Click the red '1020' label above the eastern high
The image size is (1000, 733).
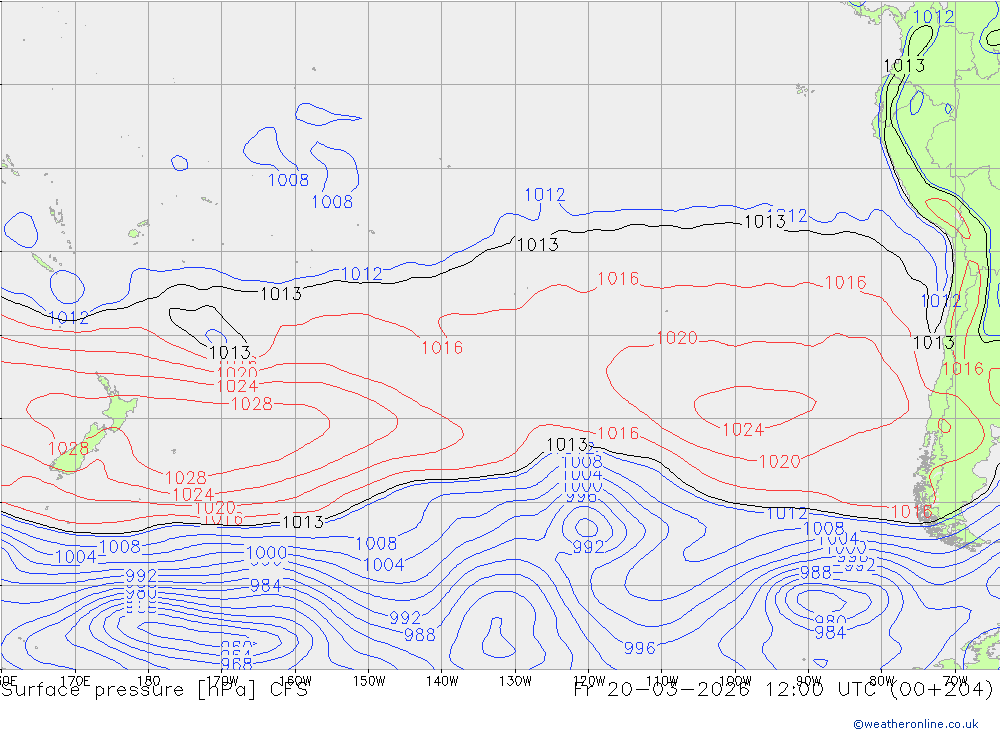(x=677, y=337)
